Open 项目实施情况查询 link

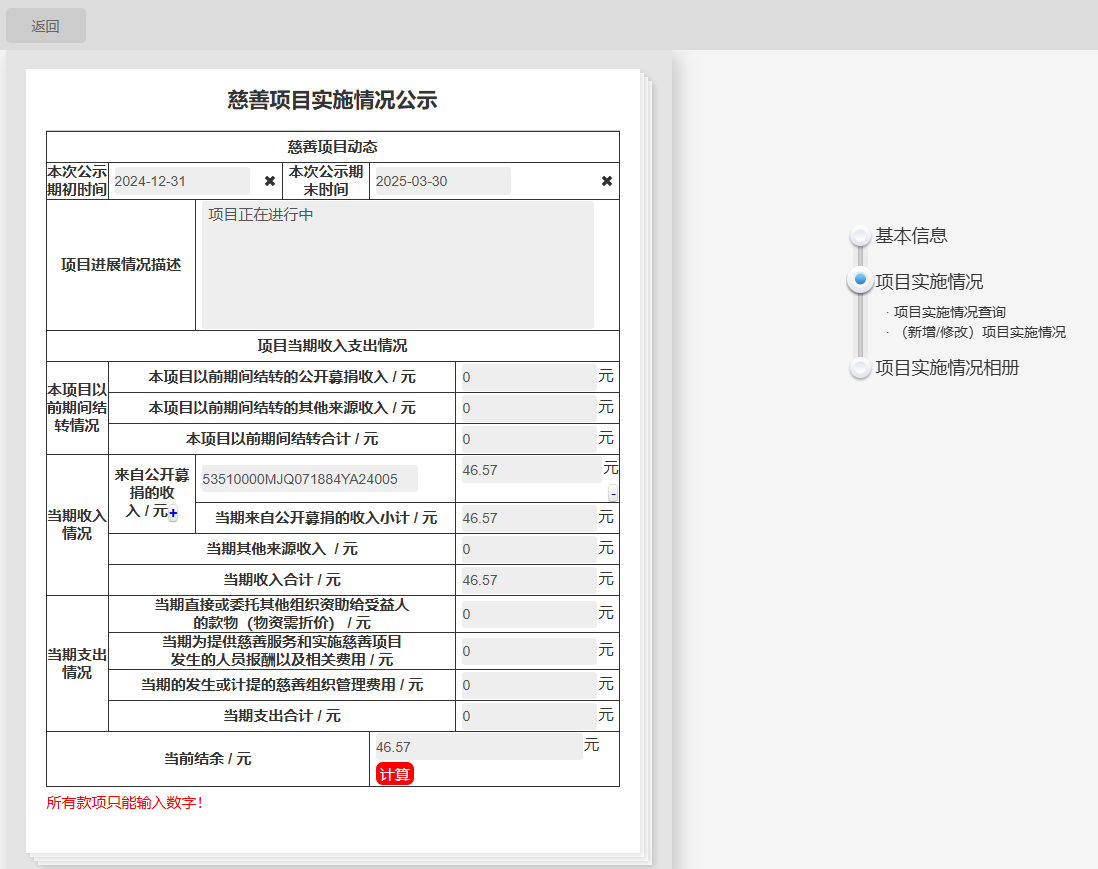click(x=949, y=312)
